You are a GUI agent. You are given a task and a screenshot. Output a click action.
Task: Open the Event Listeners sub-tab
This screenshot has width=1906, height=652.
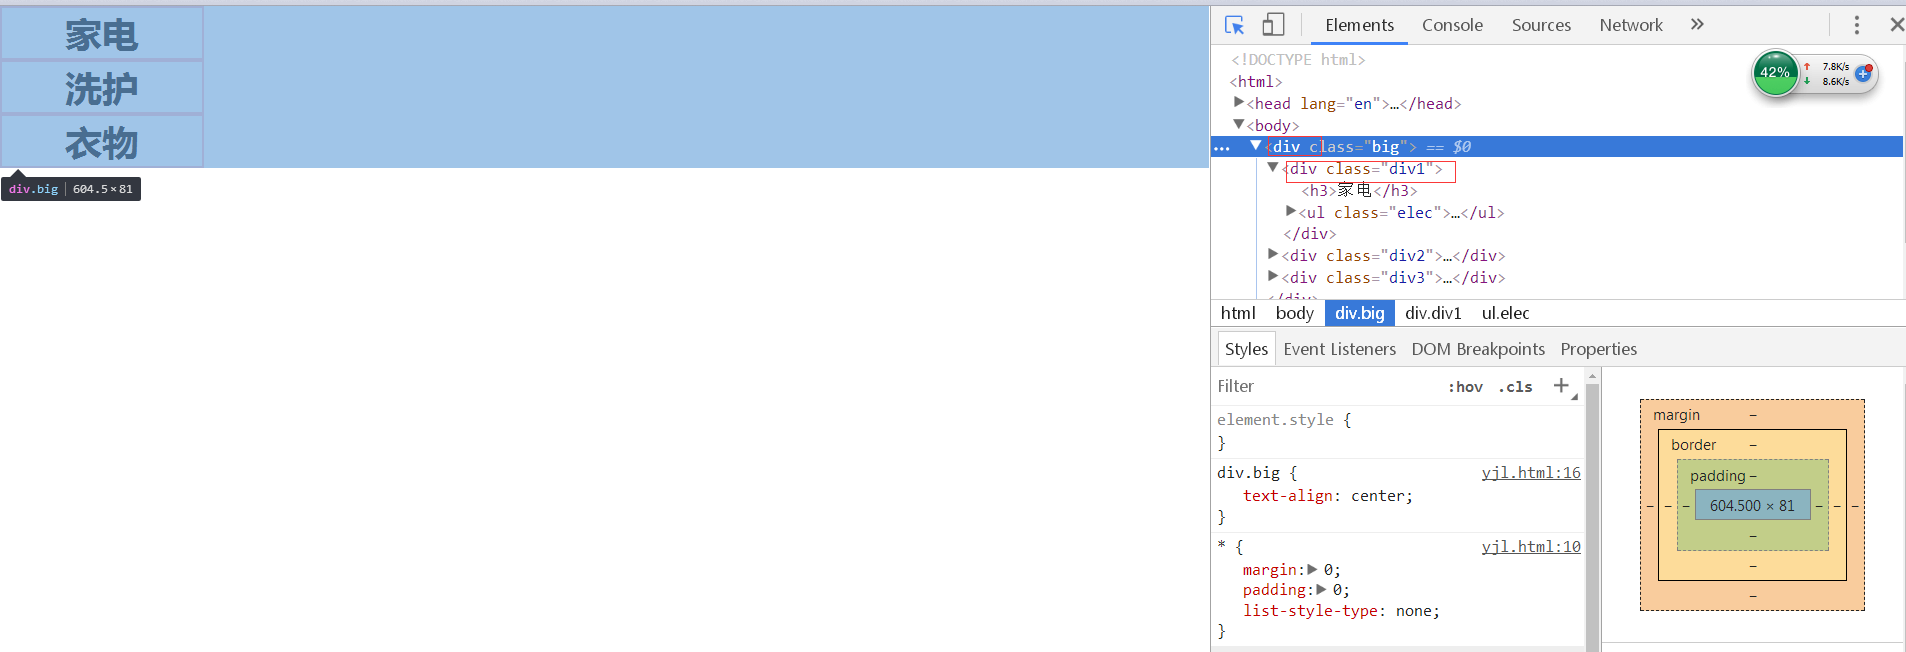tap(1339, 349)
